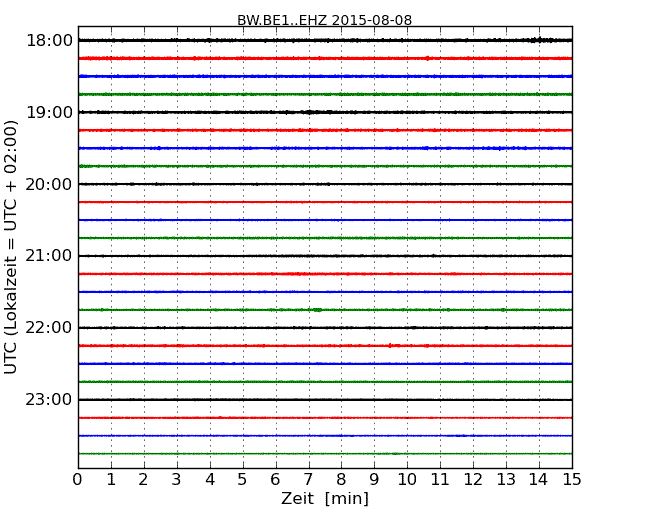This screenshot has width=650, height=520.
Task: Click the '11' x-axis tick label
Action: 440,480
